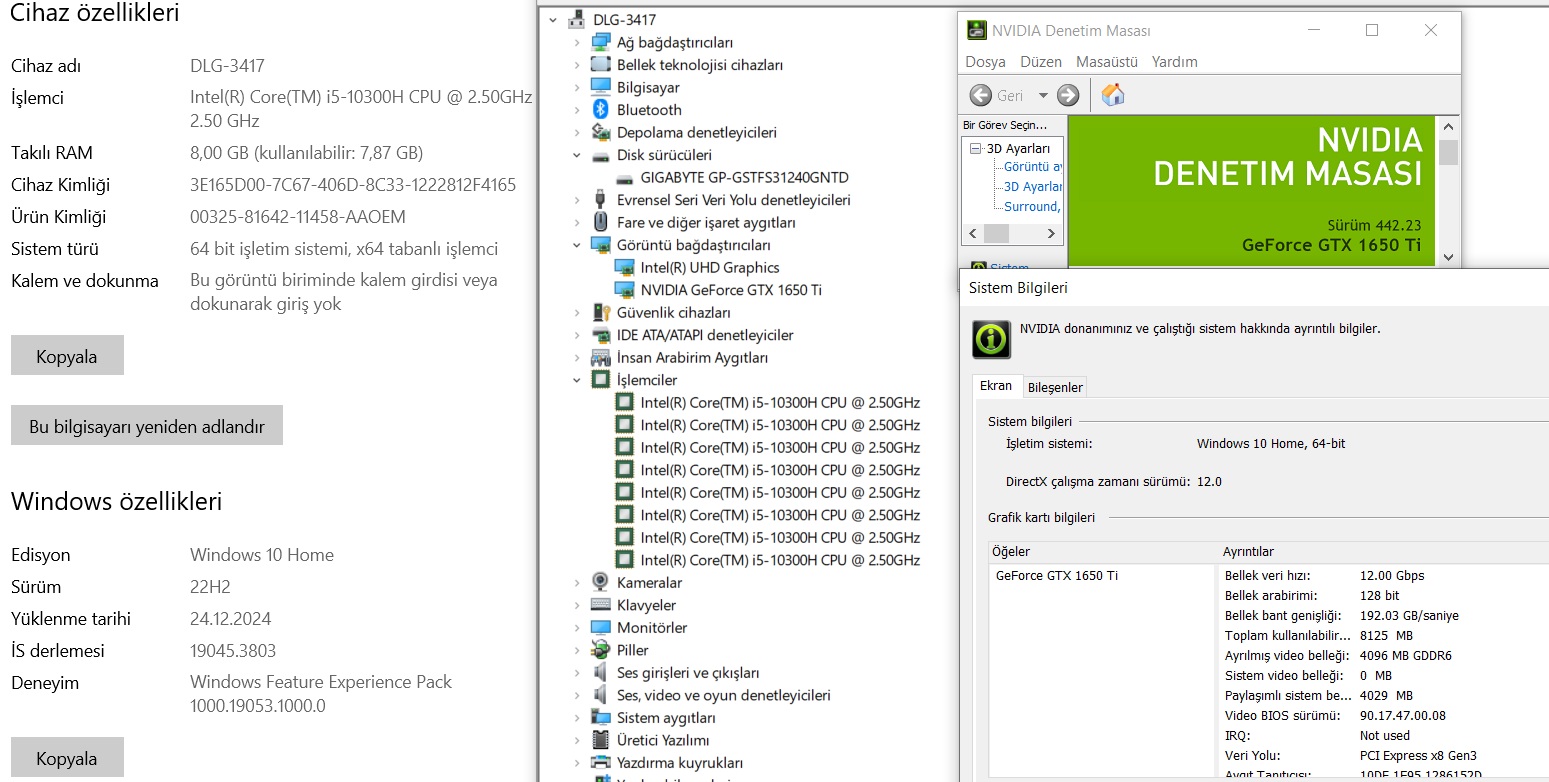Click Bu bilgisayarı yeniden adlandır button

click(x=147, y=426)
